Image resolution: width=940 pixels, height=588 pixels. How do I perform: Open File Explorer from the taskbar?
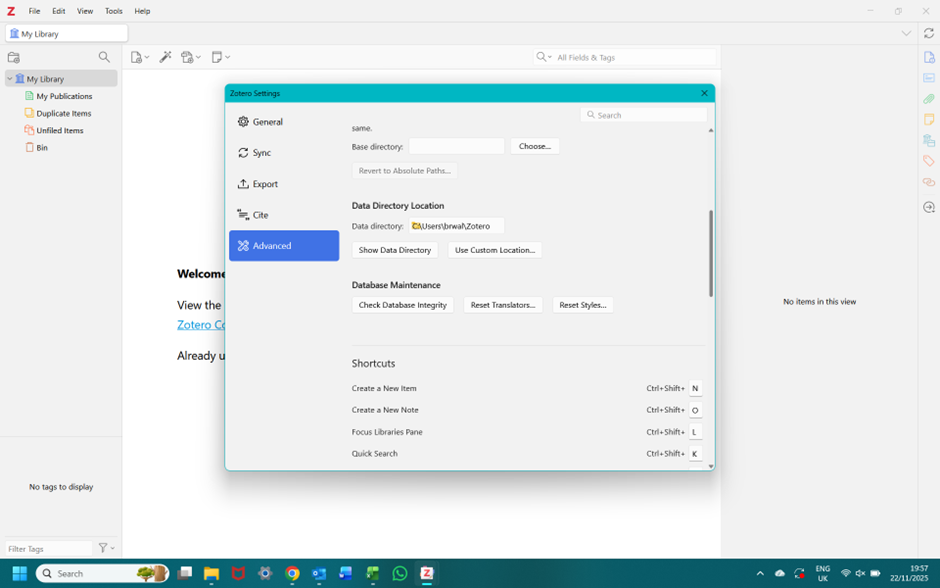(211, 574)
